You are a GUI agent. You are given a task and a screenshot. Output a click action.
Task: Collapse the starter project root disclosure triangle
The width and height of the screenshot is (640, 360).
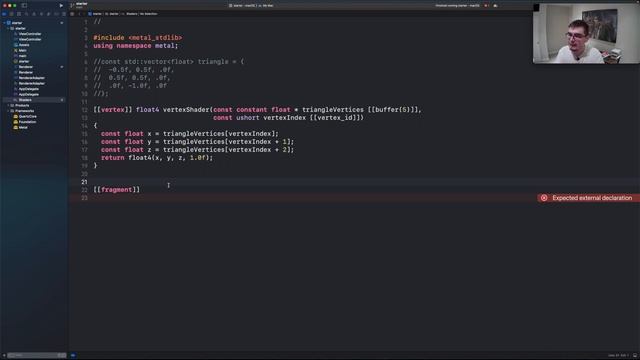point(4,23)
